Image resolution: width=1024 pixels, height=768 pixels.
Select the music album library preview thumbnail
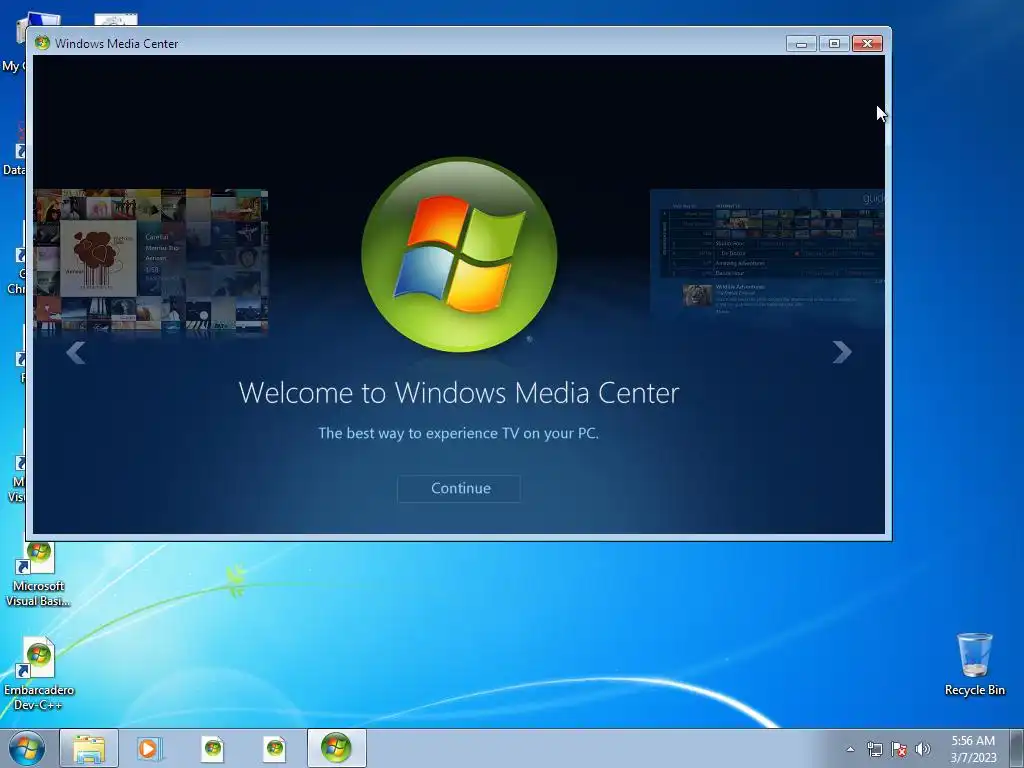click(151, 261)
